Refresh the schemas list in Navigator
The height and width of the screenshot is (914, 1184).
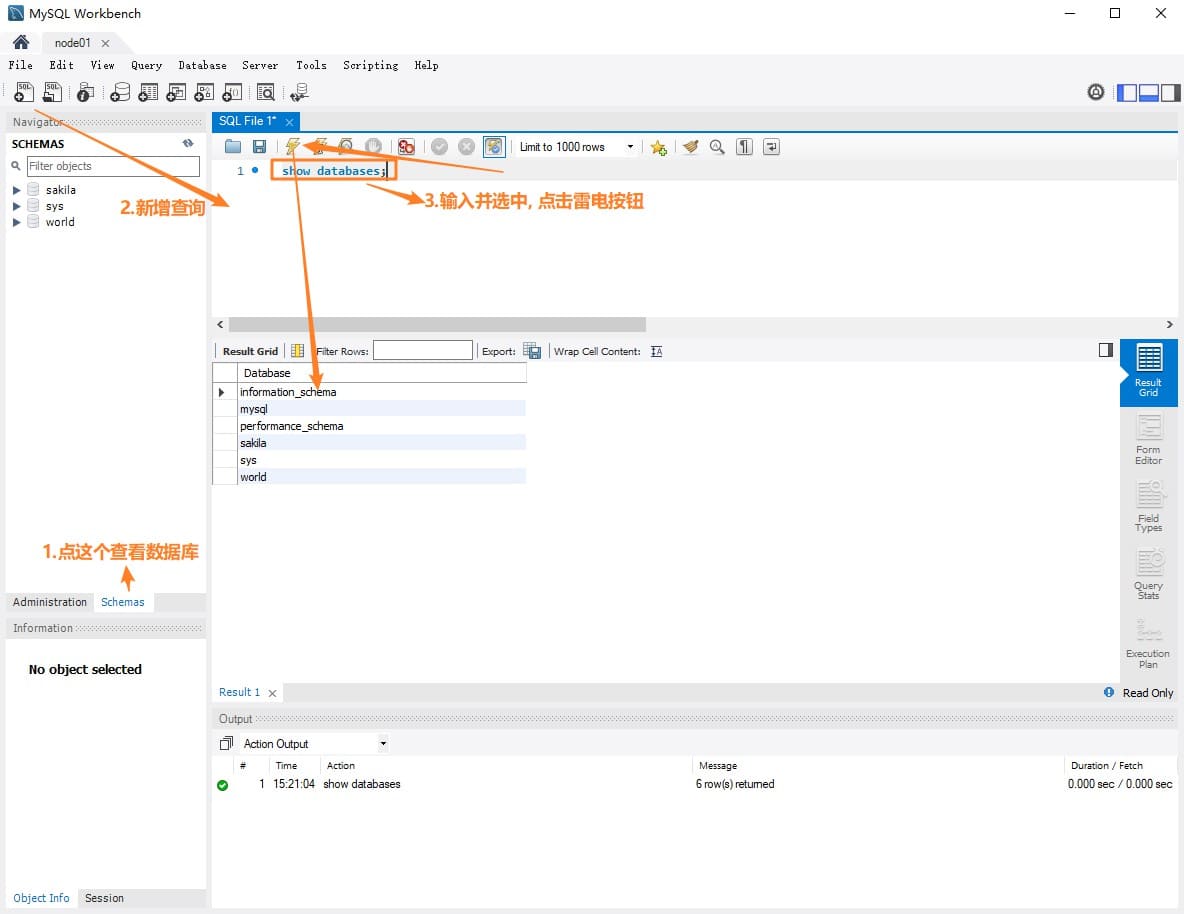(188, 144)
